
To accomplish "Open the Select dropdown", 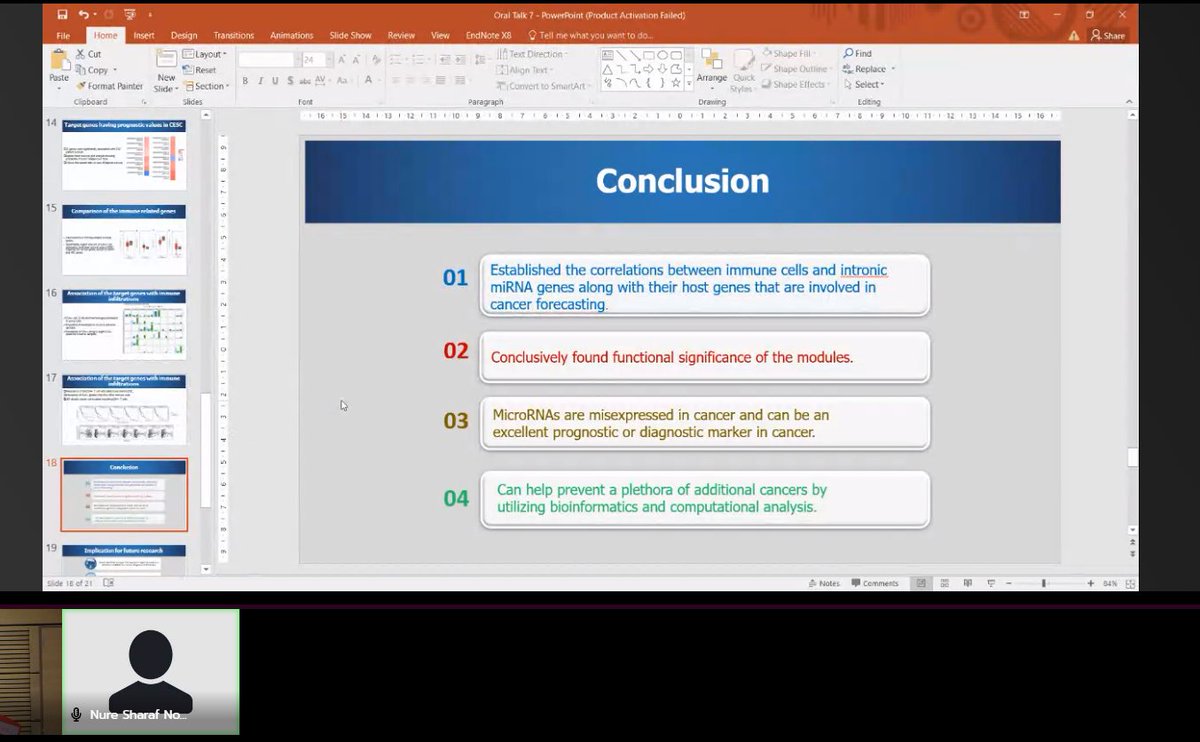I will point(862,85).
